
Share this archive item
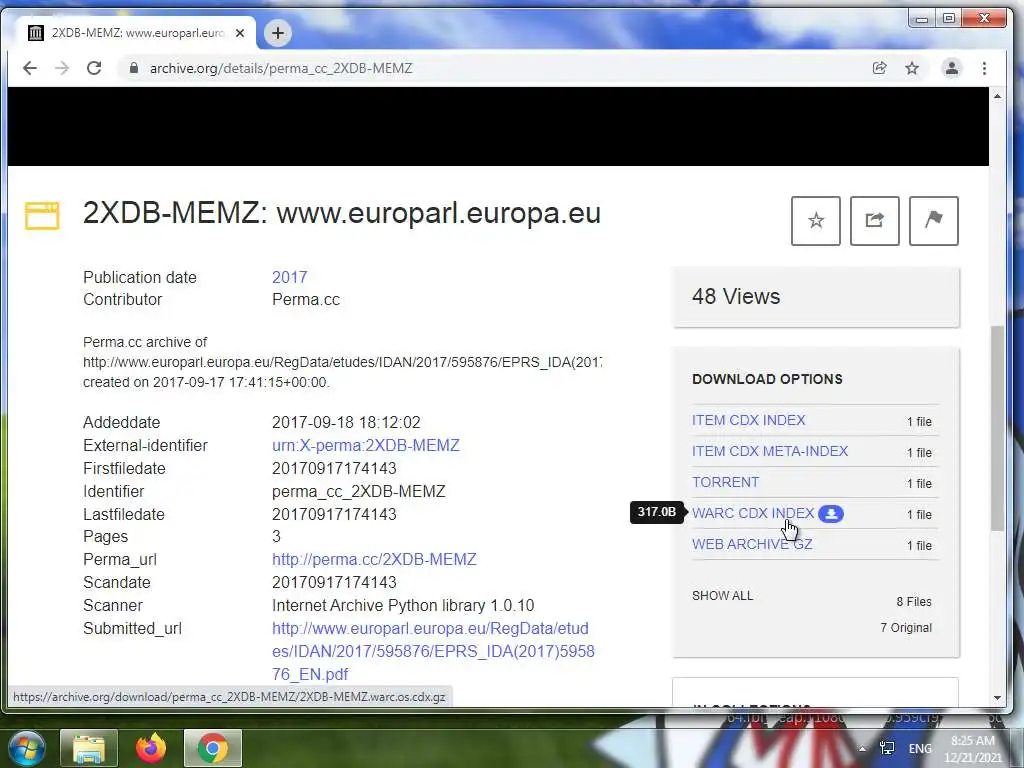click(x=874, y=221)
